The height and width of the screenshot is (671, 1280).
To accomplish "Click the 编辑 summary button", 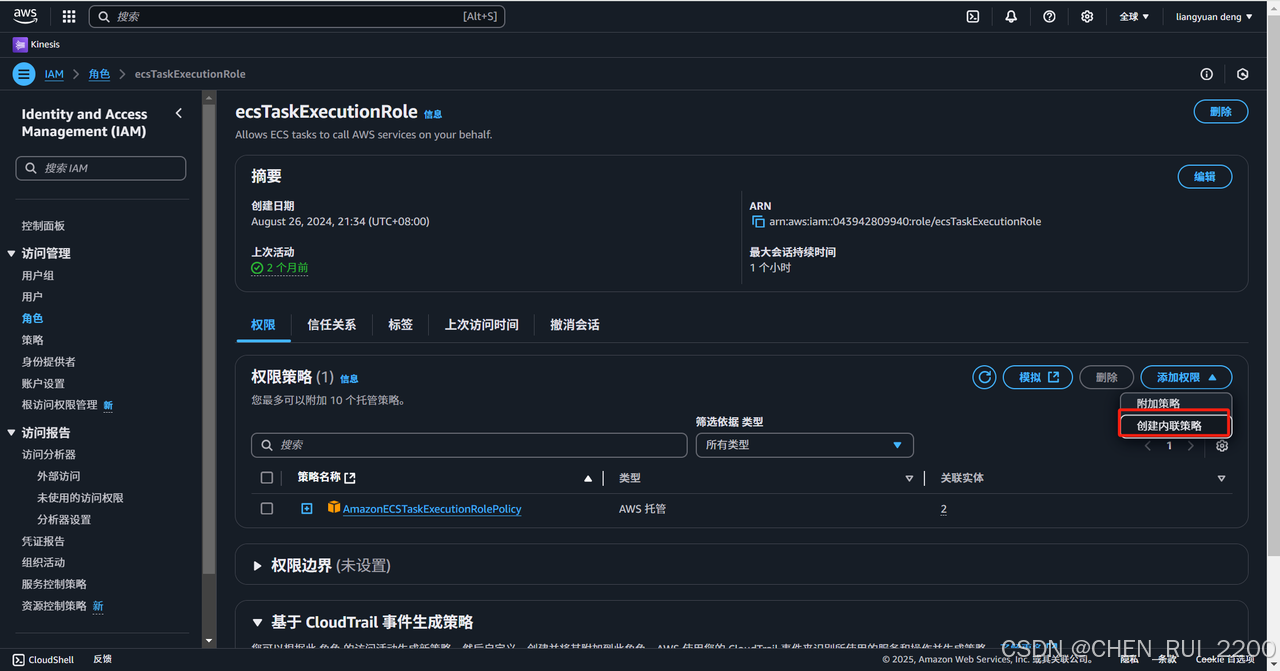I will click(x=1205, y=177).
